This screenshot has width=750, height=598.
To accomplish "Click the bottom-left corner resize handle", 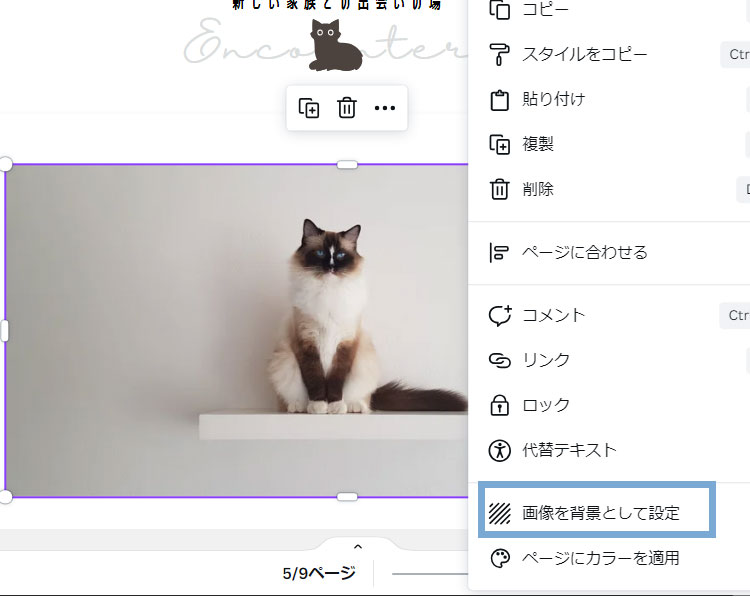I will (5, 497).
